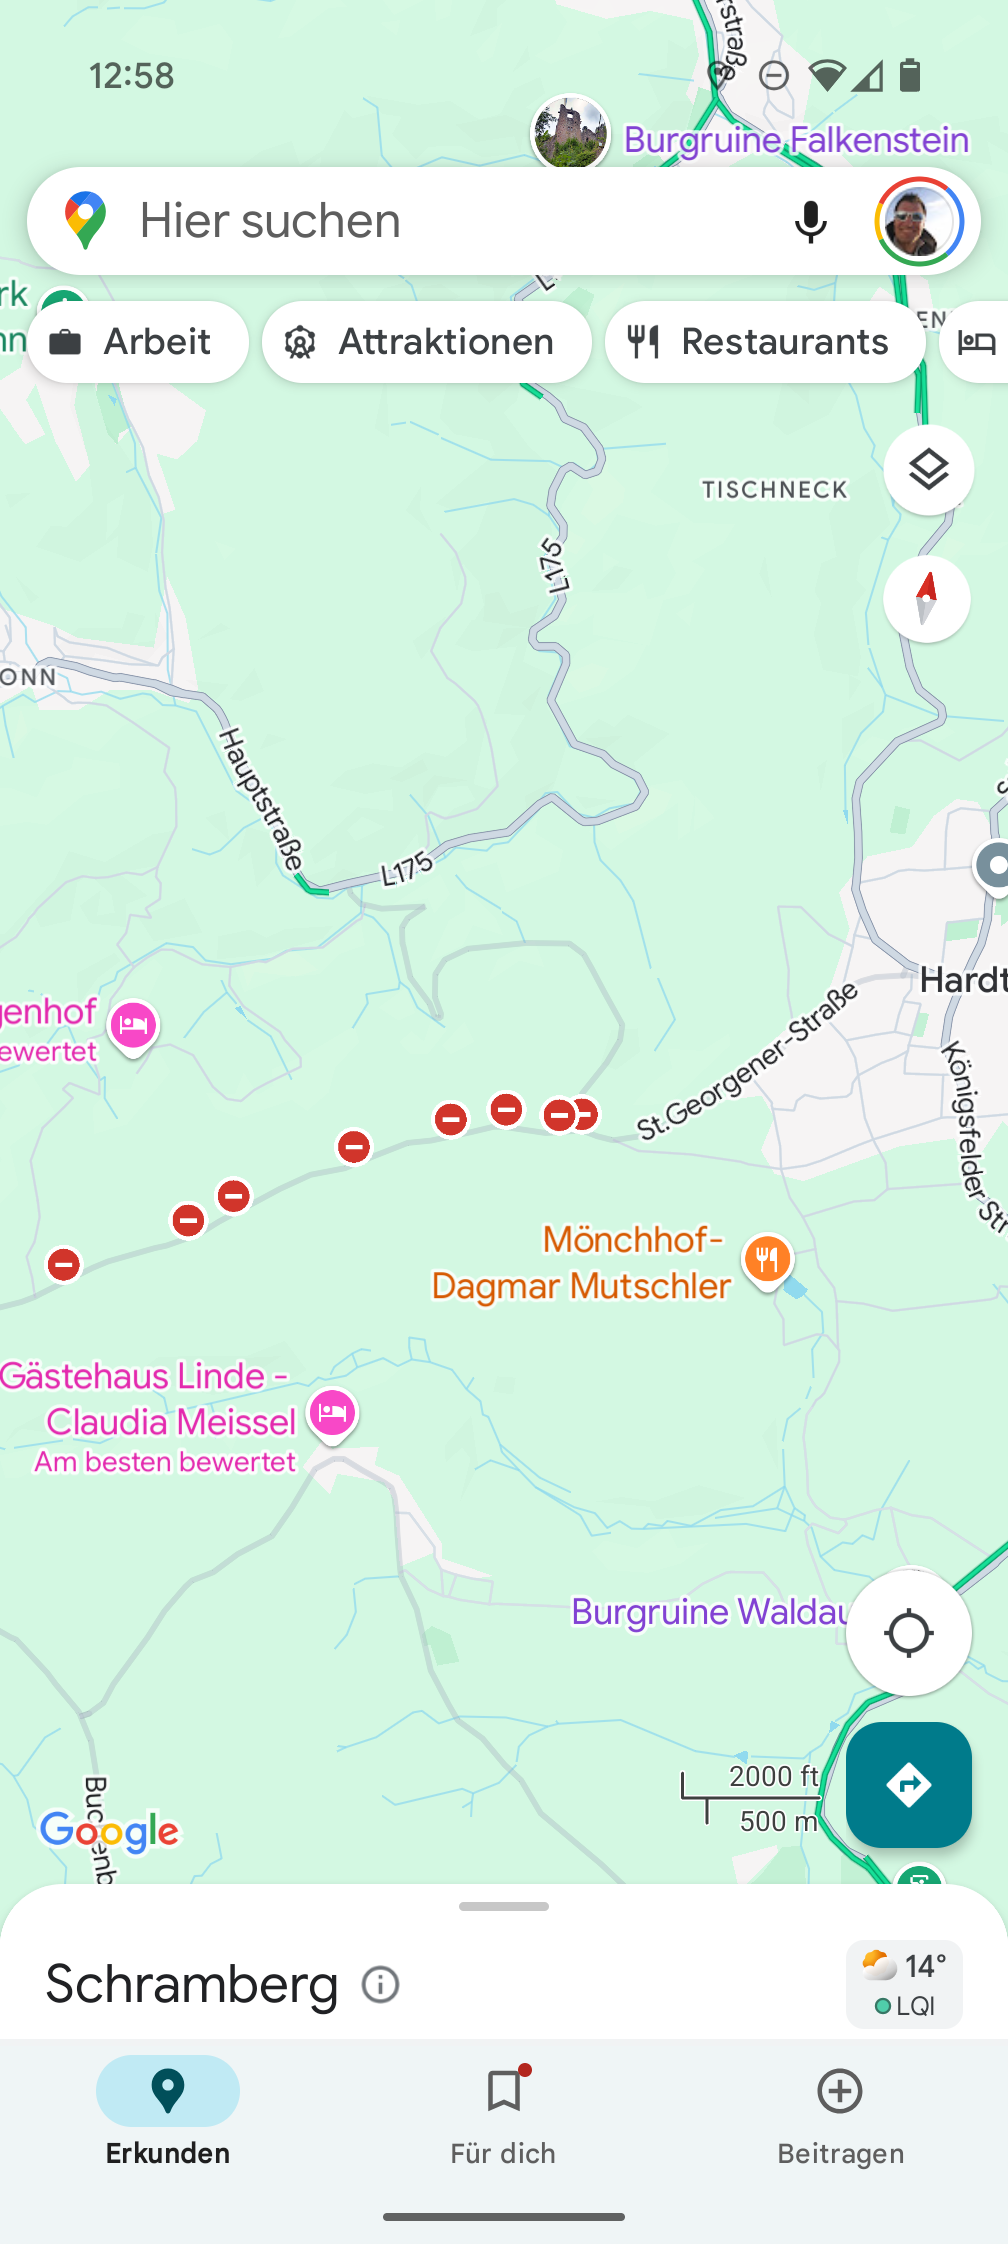Open the 14° weather and air quality widget
The width and height of the screenshot is (1008, 2244).
(905, 1984)
